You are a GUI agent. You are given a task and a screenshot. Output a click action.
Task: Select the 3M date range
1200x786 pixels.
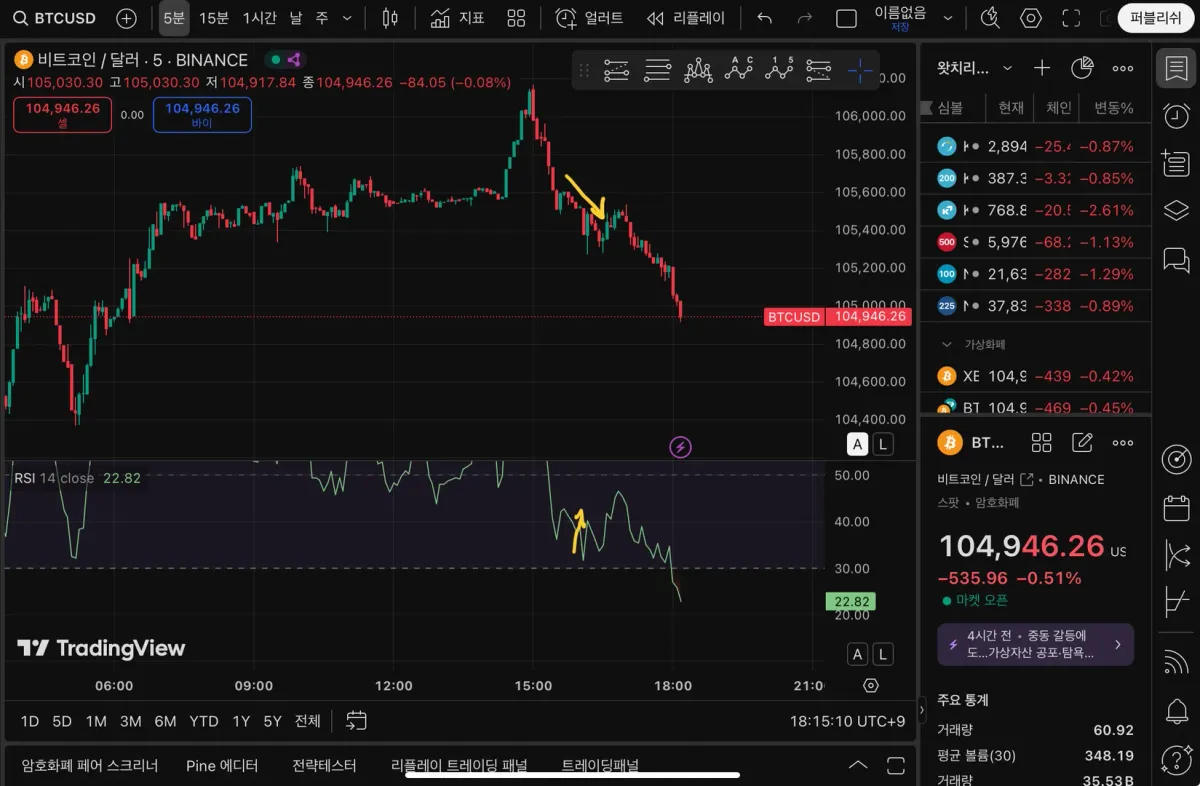[x=130, y=721]
